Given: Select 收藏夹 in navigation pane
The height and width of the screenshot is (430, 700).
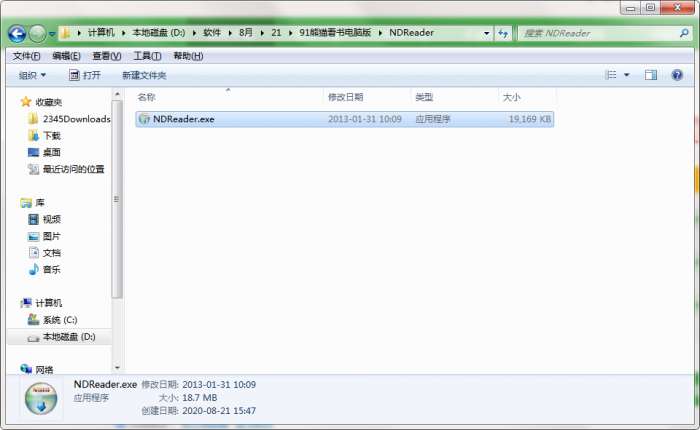Looking at the screenshot, I should [48, 102].
